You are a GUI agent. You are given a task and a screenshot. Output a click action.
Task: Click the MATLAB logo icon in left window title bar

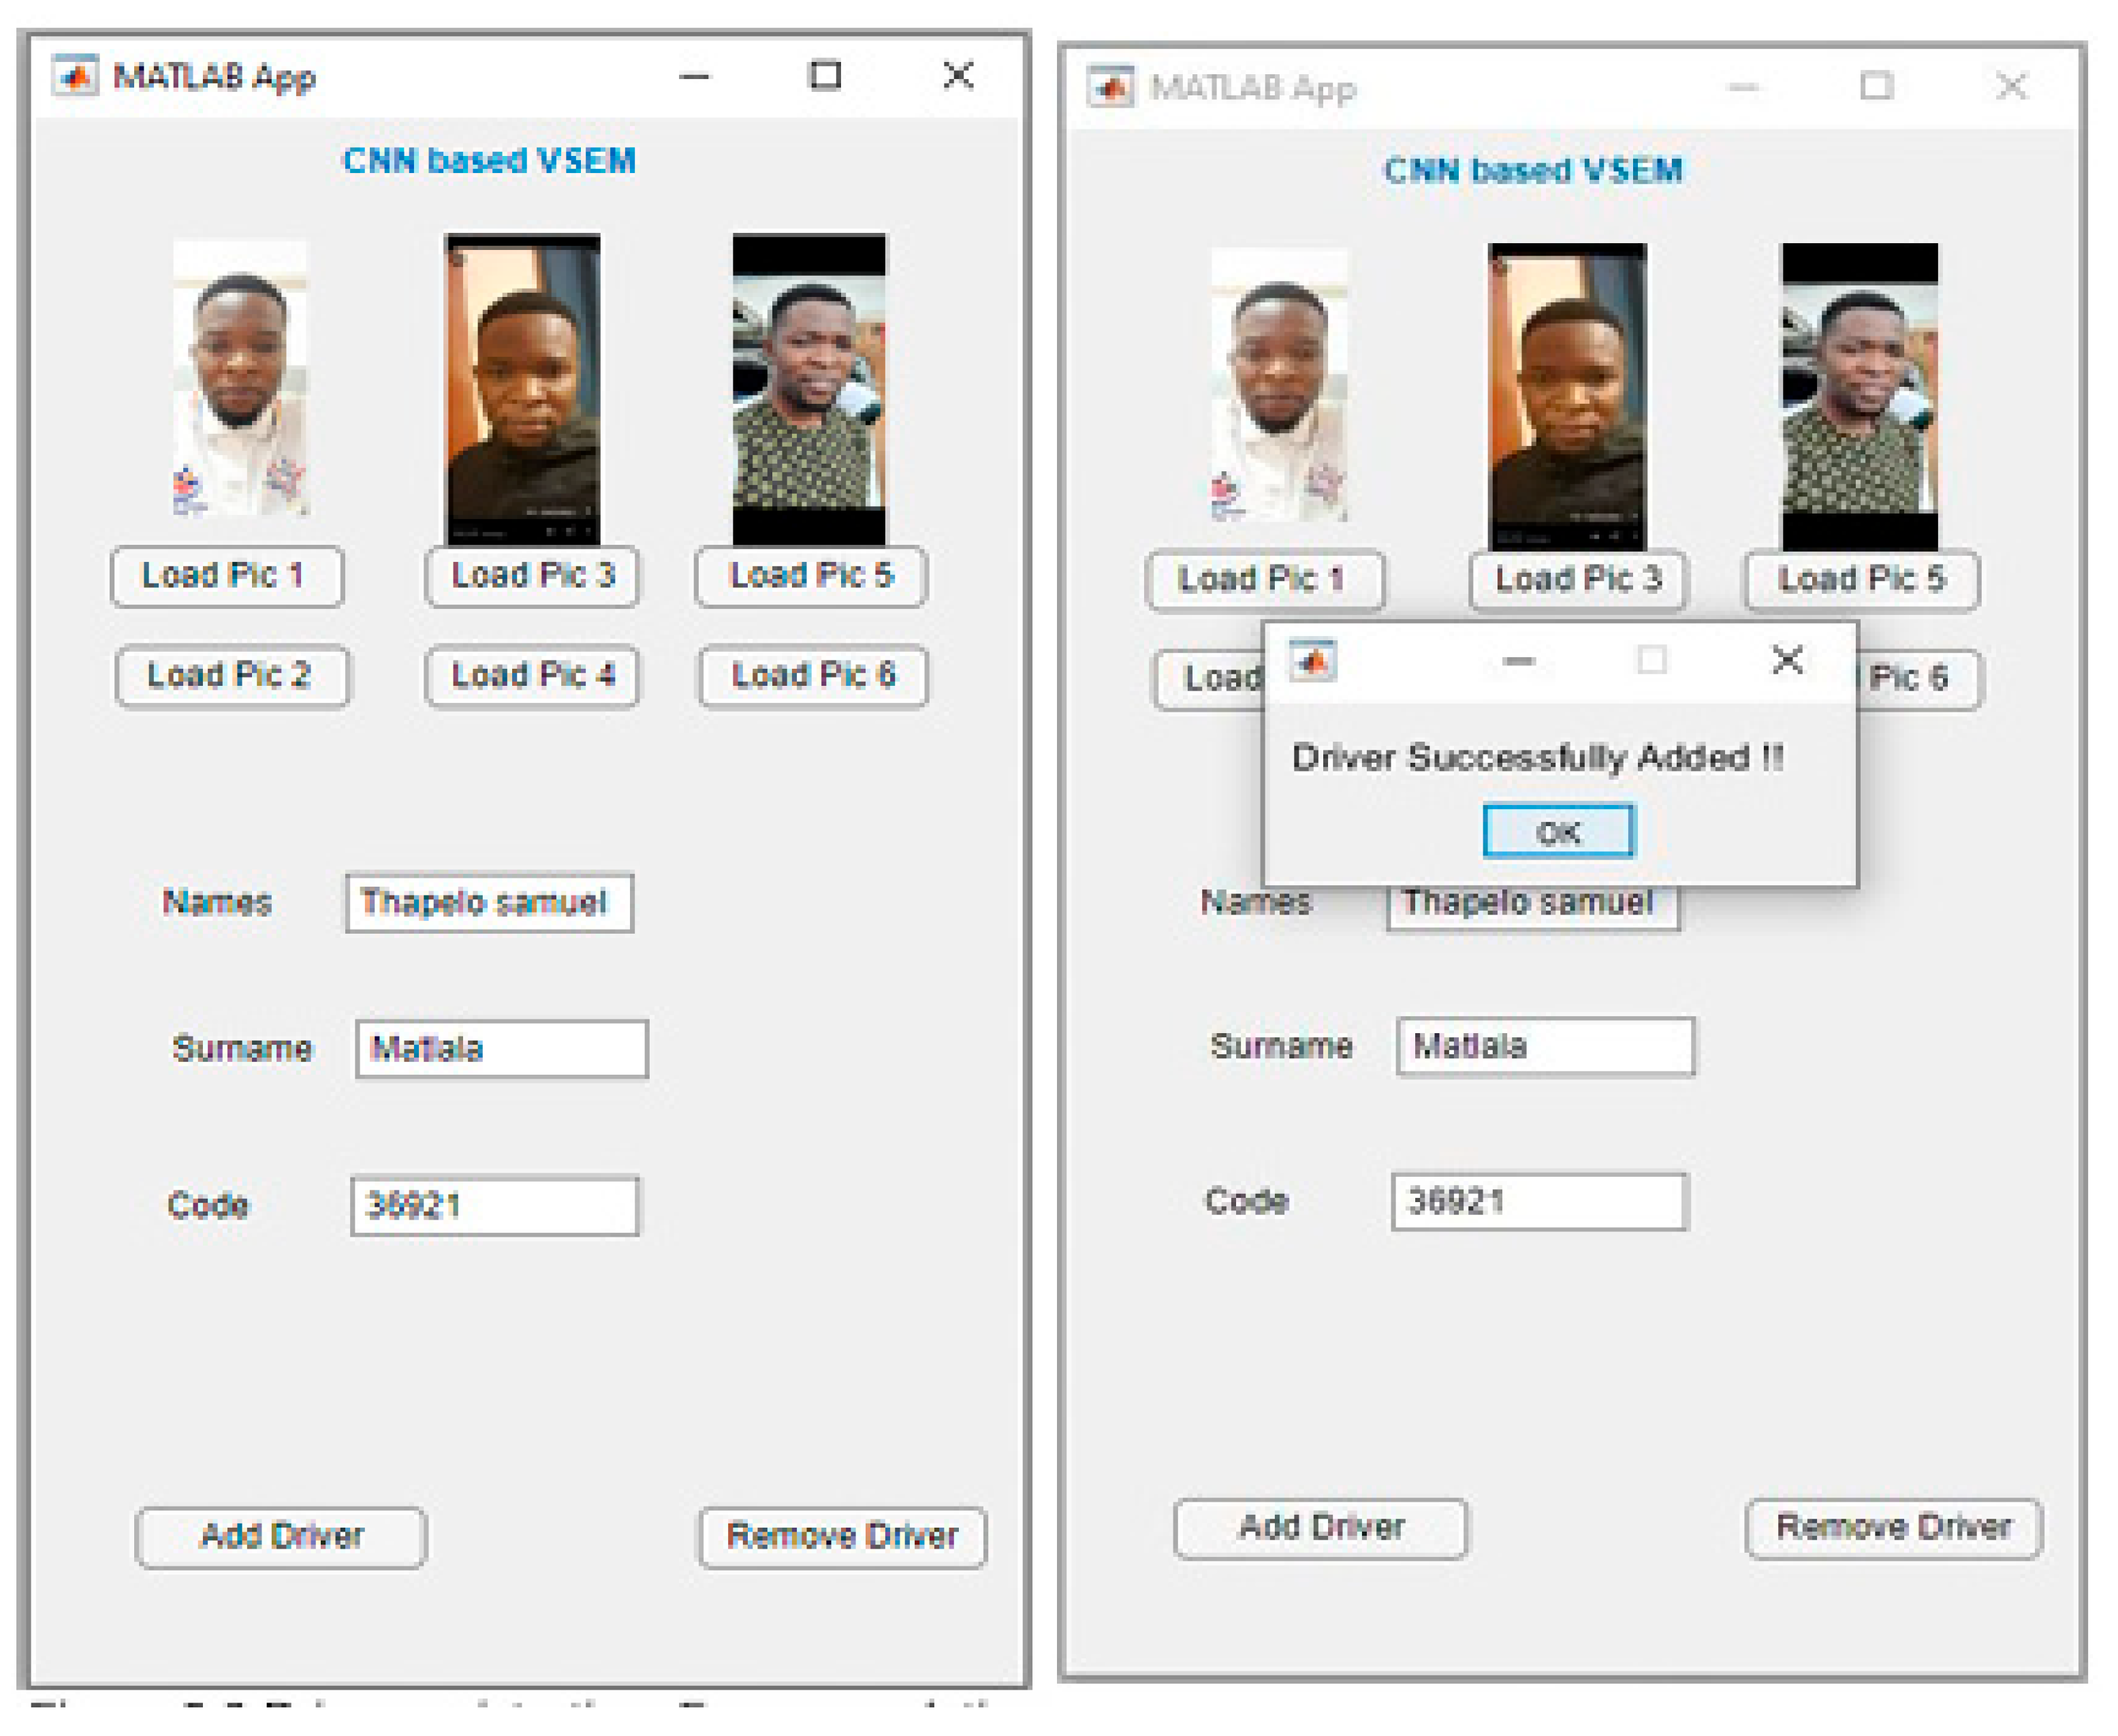tap(76, 76)
